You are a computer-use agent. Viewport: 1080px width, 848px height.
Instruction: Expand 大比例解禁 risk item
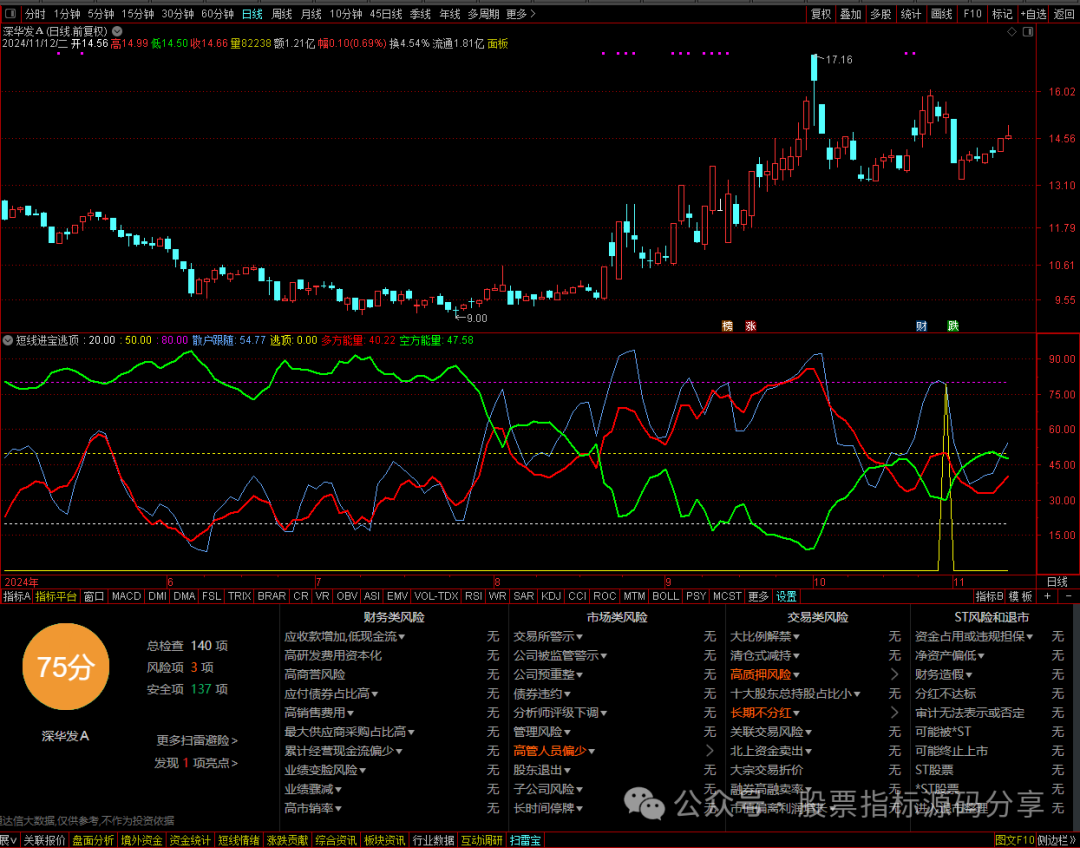point(765,637)
